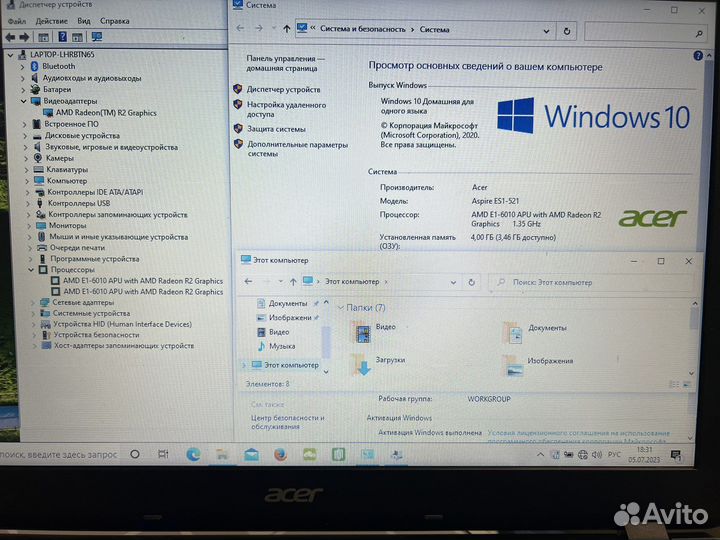Click the Дисковые устройства category icon

coord(38,135)
